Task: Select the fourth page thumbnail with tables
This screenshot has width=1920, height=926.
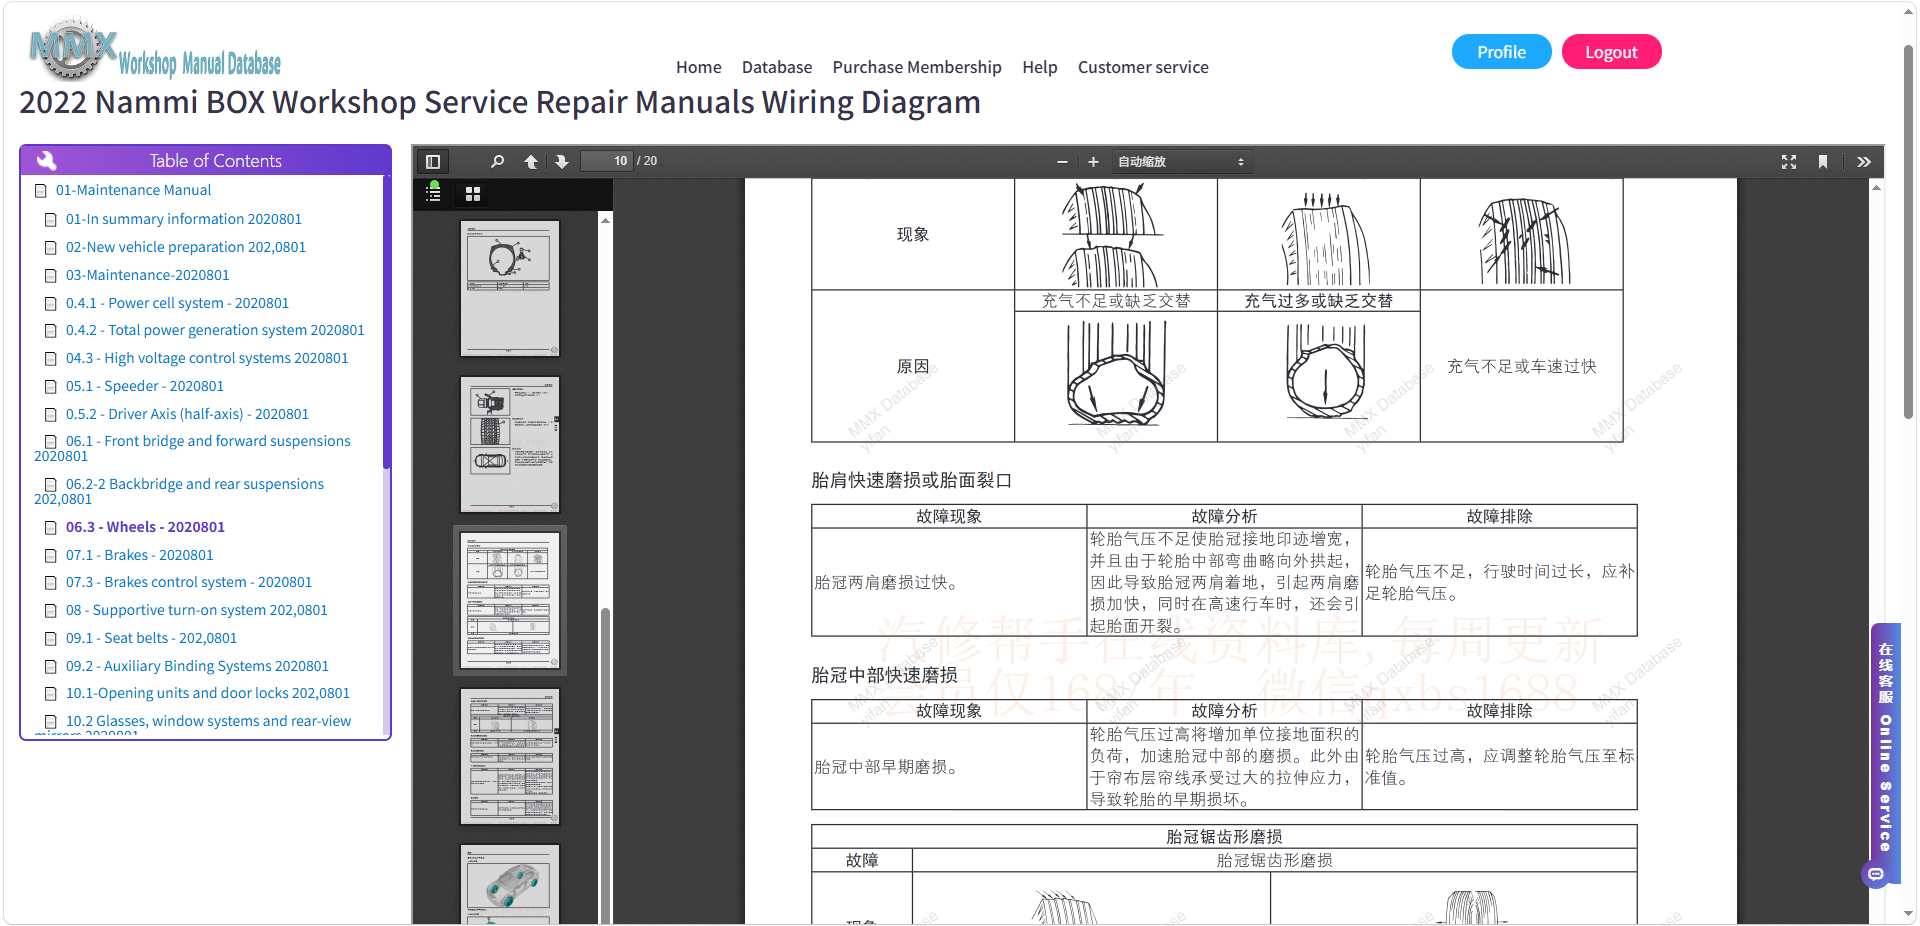Action: point(510,756)
